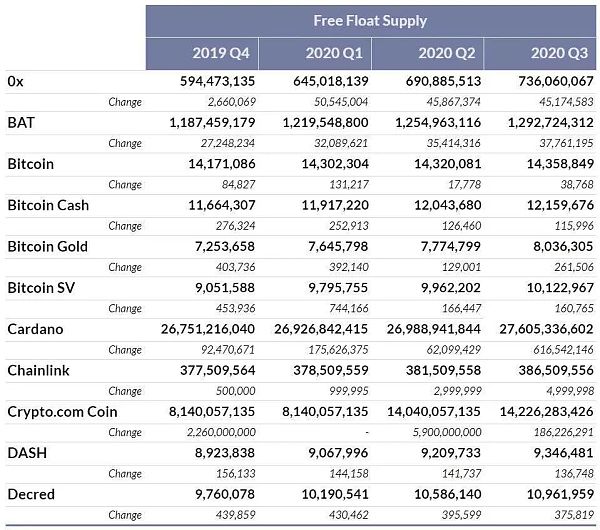Click the 2020 Q3 column header
This screenshot has height=530, width=600.
561,53
